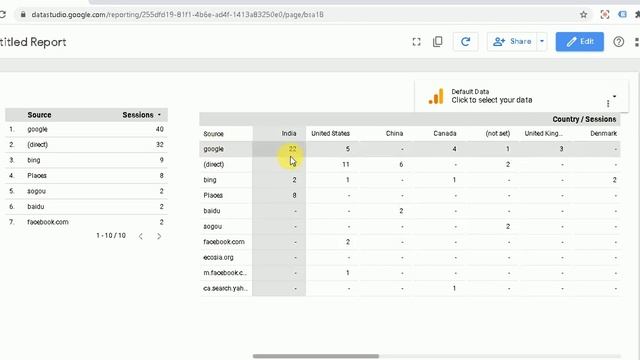Click the India column header
This screenshot has height=360, width=640.
pyautogui.click(x=289, y=133)
